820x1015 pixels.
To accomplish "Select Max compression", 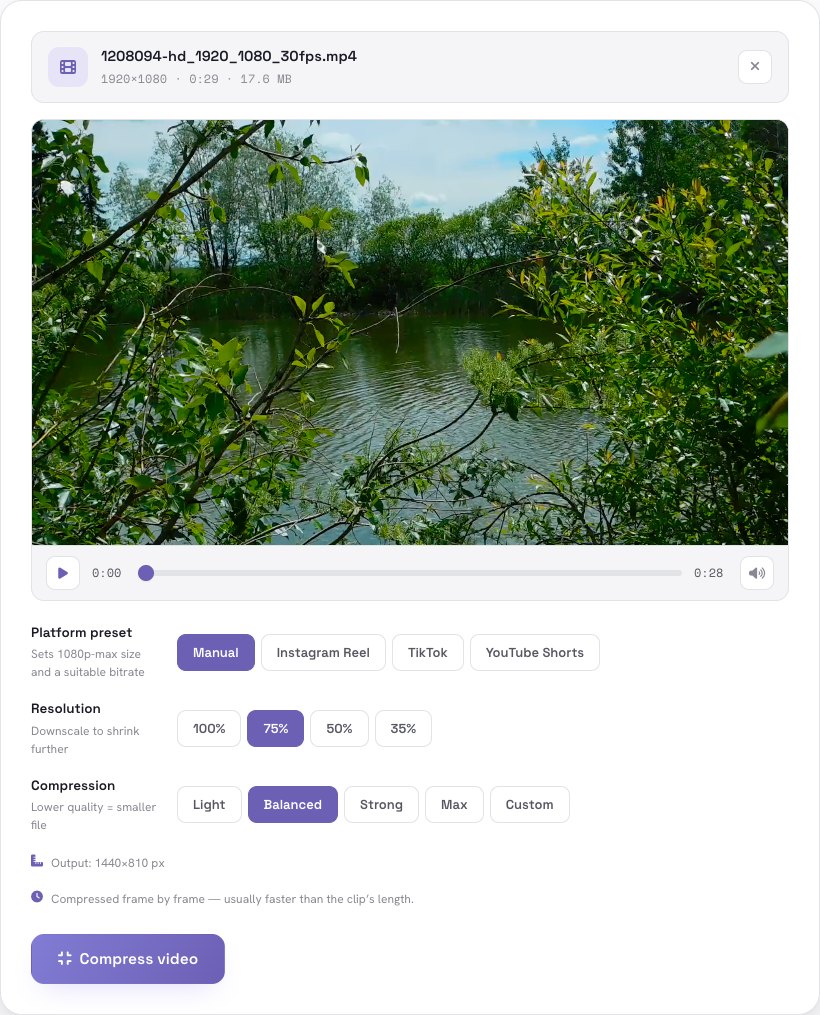I will tap(454, 805).
